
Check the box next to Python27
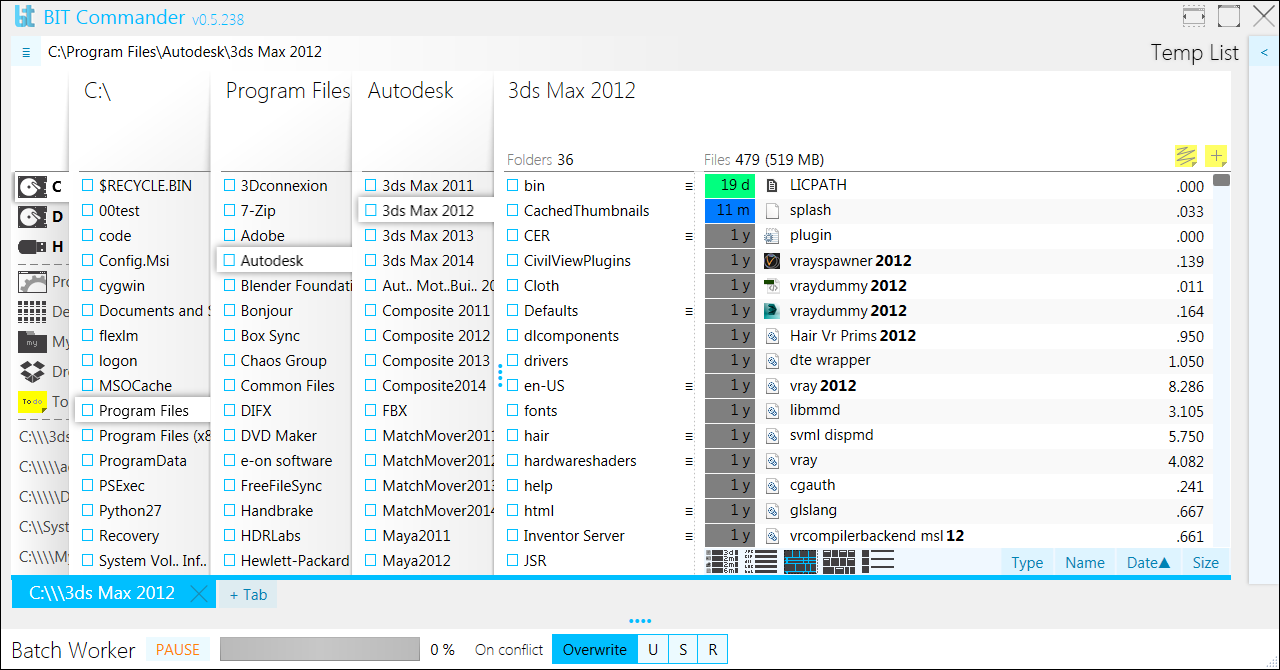pos(88,511)
